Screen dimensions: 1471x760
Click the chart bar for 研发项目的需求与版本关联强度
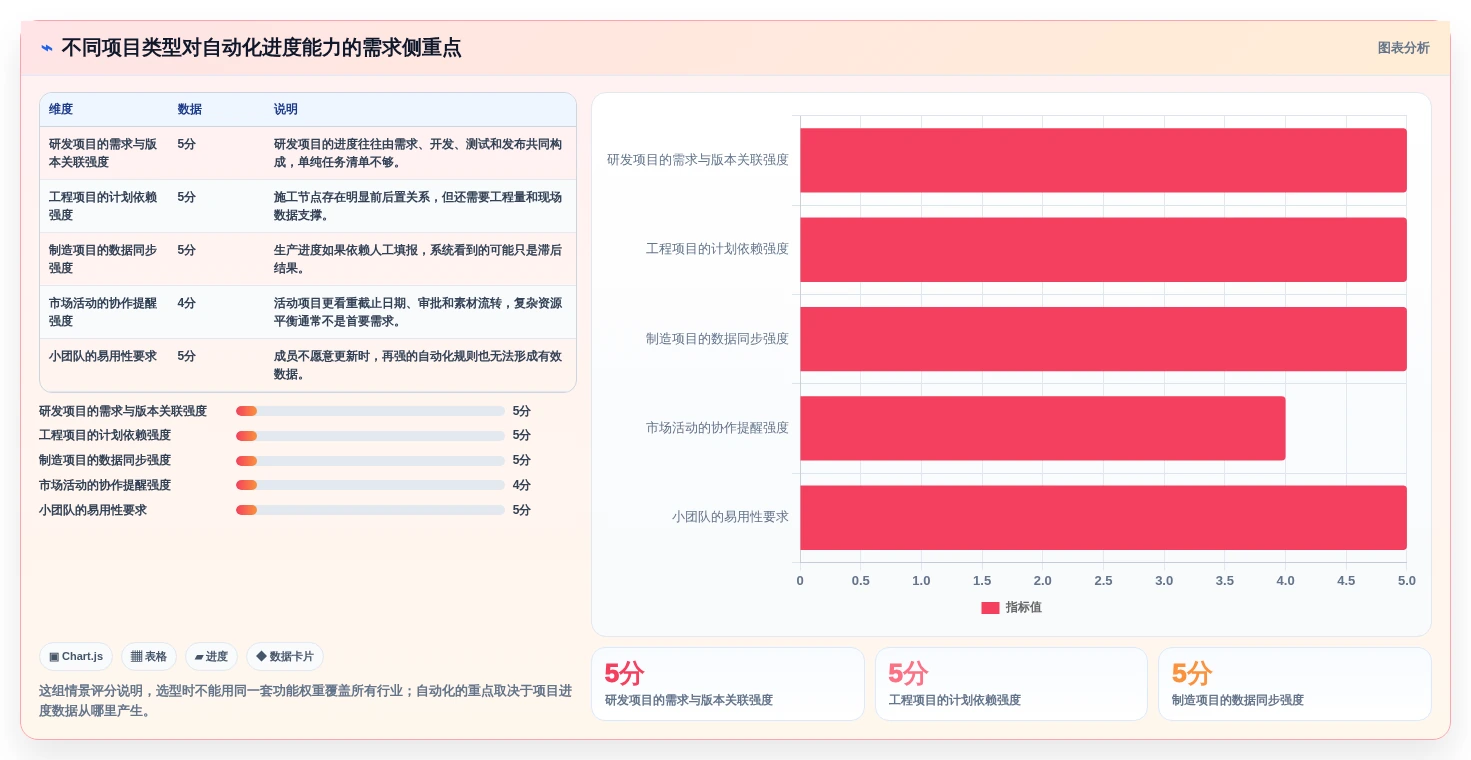click(x=1103, y=160)
